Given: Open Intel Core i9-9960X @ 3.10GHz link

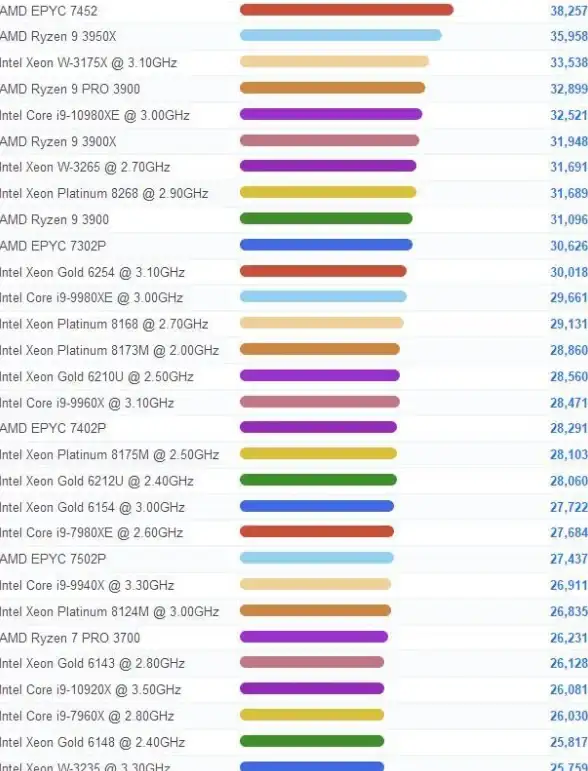Looking at the screenshot, I should click(x=87, y=403).
